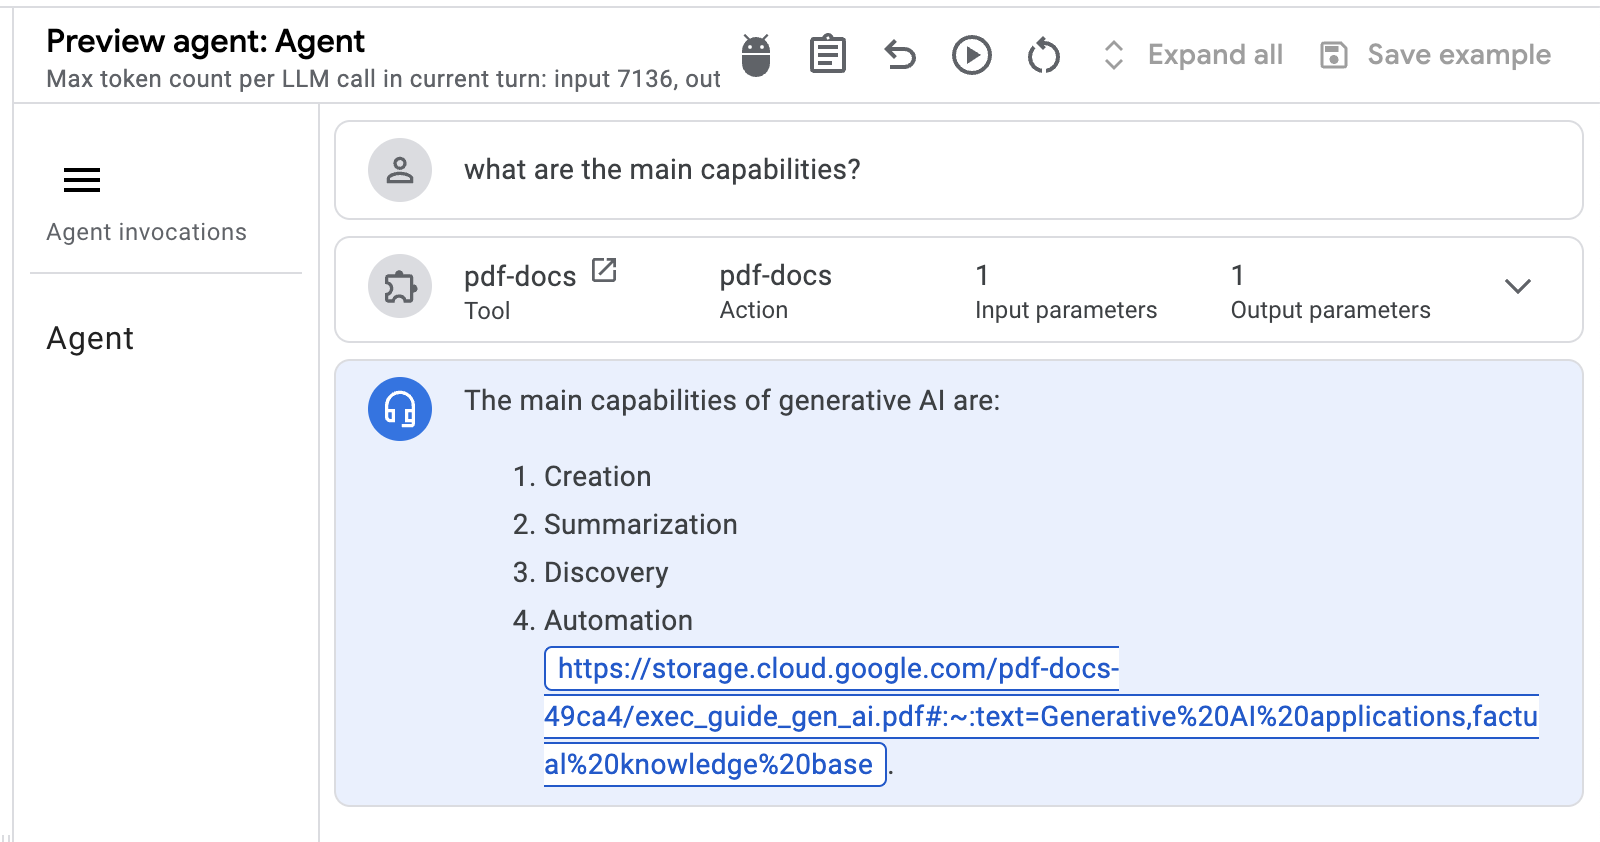Open the storage.cloud.google.com pdf link
The width and height of the screenshot is (1600, 842).
pos(1041,717)
